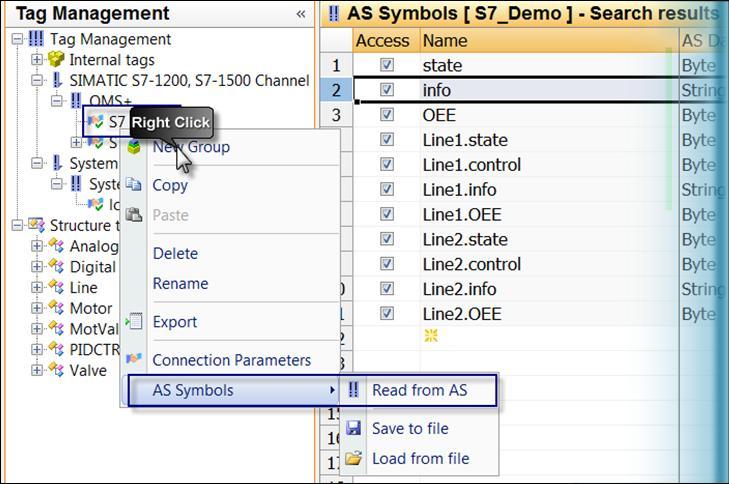Select the PIDCTR tree item
729x484 pixels.
[x=94, y=349]
